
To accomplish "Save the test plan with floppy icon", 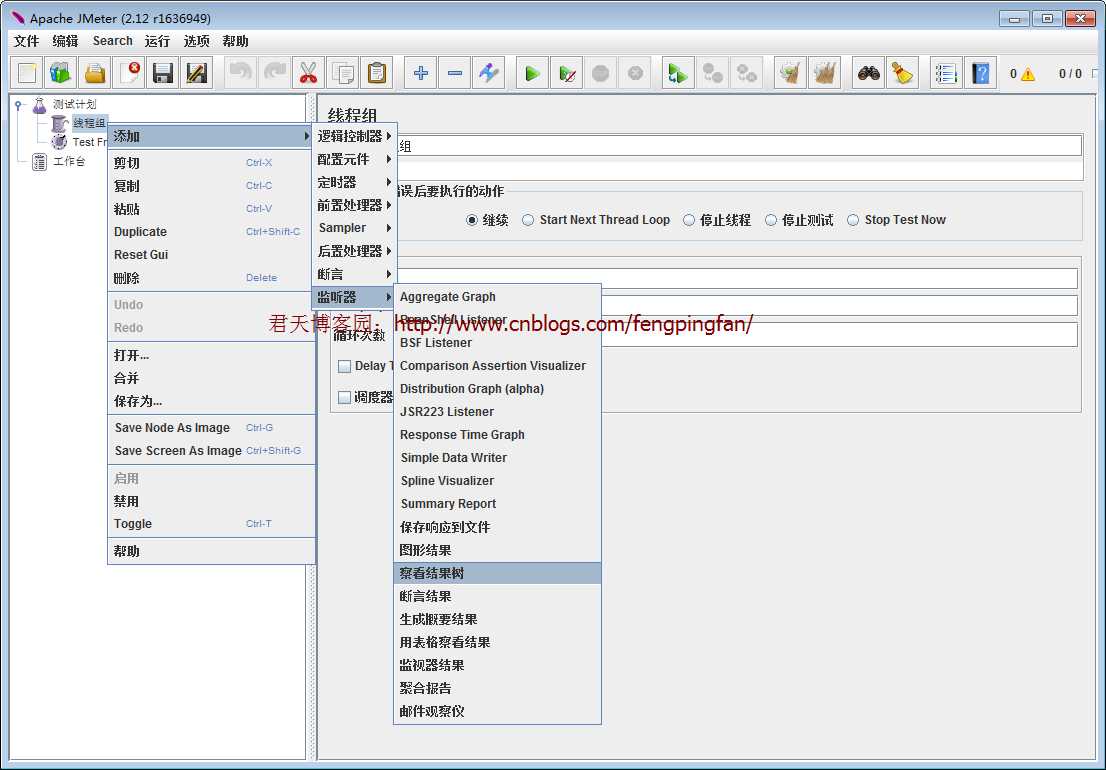I will coord(162,73).
